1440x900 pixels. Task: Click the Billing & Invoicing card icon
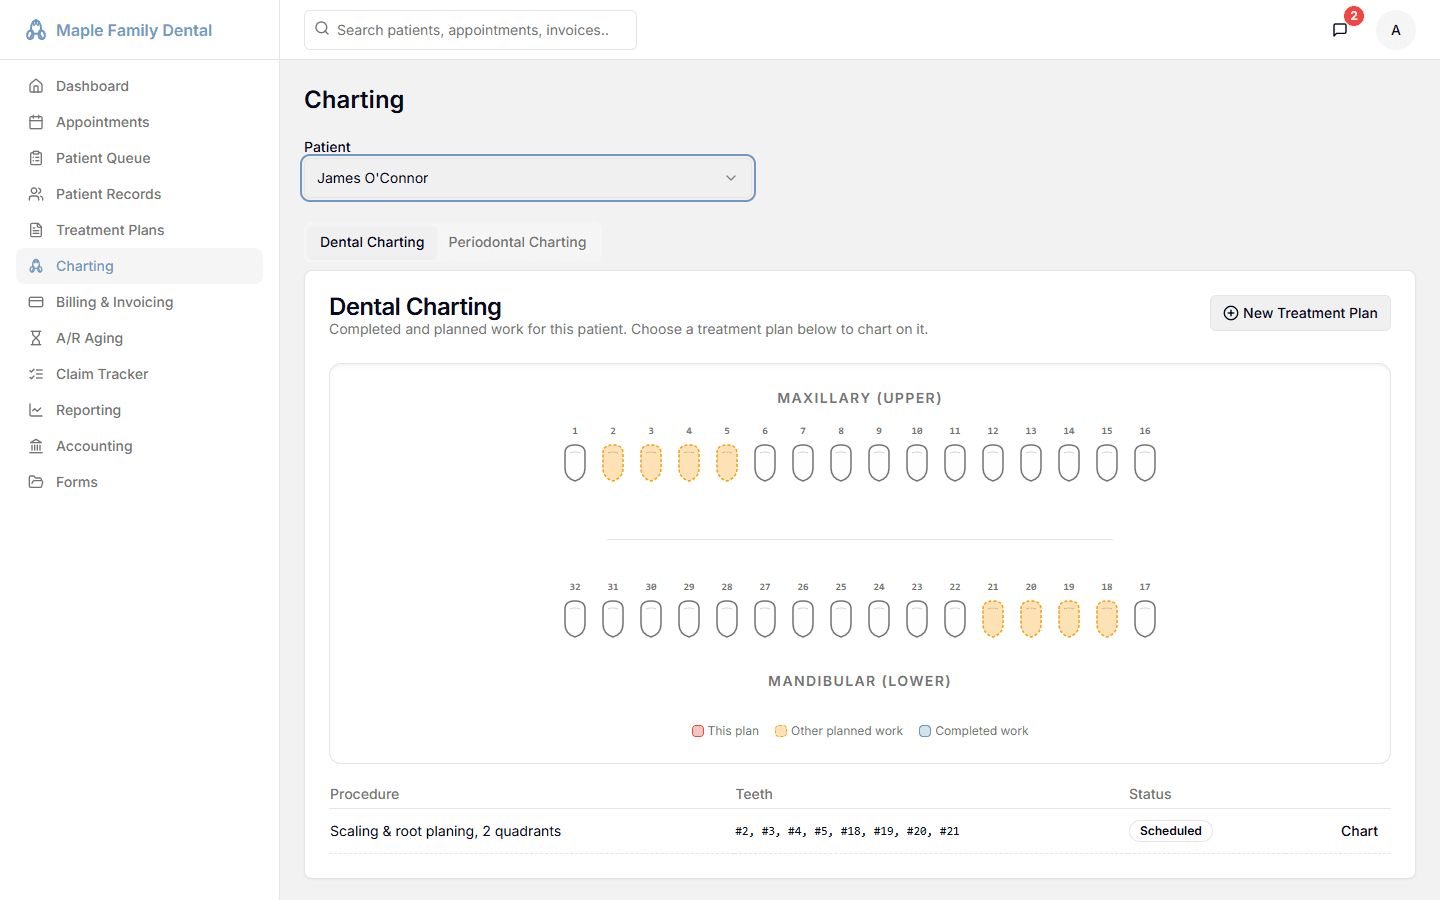tap(36, 302)
